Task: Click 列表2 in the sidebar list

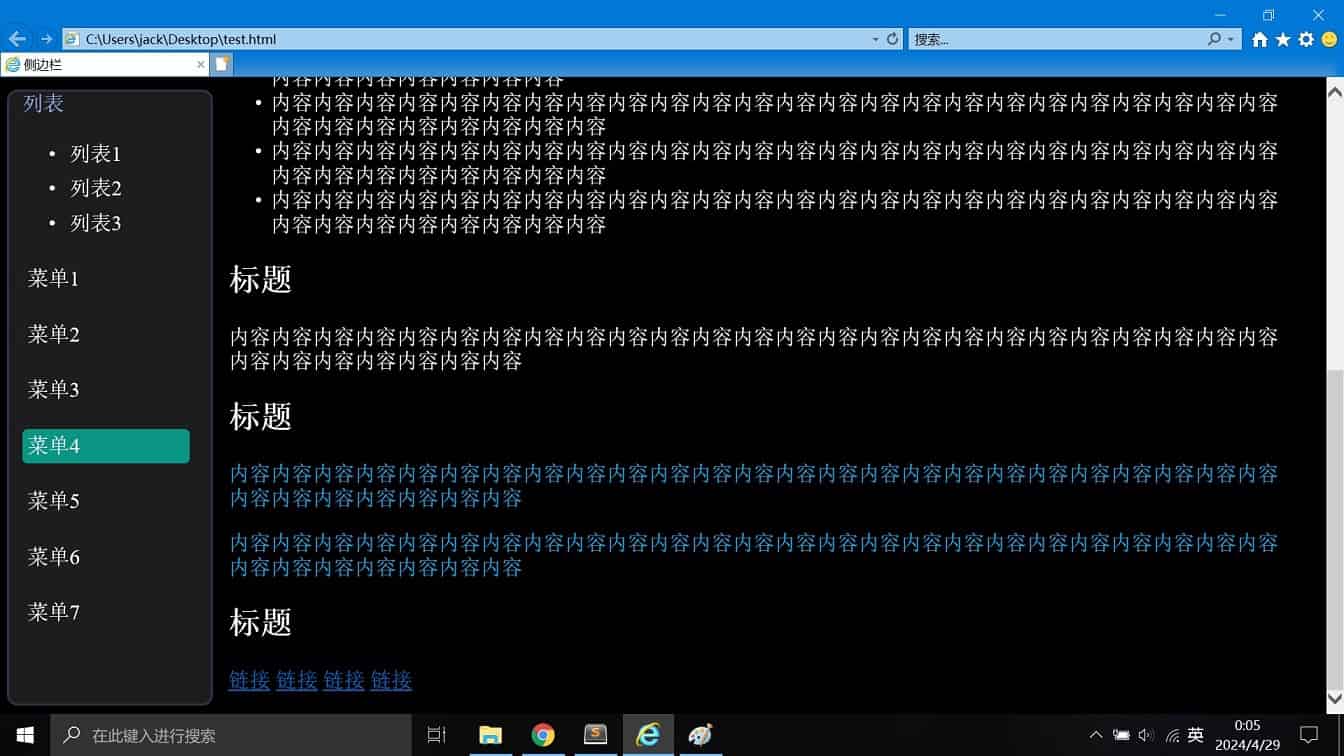Action: (x=96, y=189)
